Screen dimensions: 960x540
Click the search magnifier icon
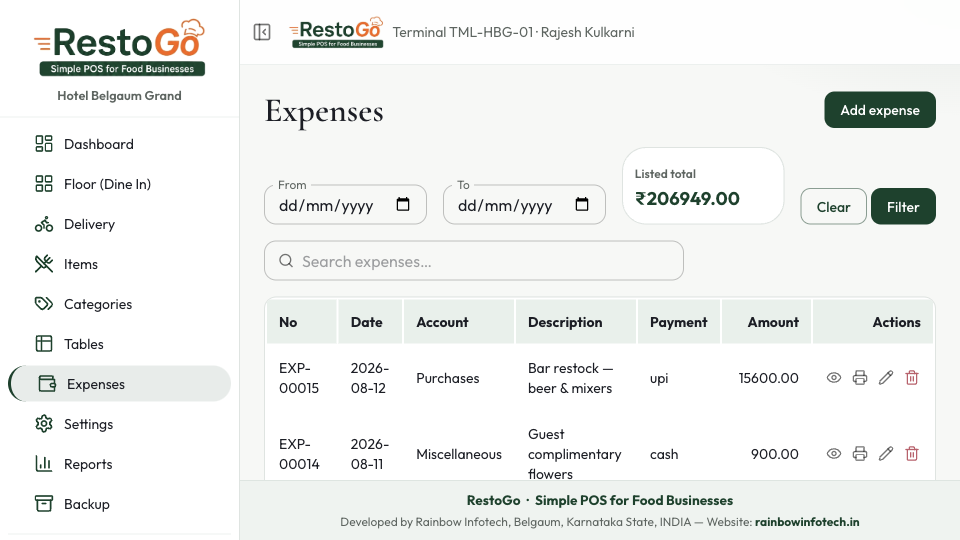[x=286, y=261]
